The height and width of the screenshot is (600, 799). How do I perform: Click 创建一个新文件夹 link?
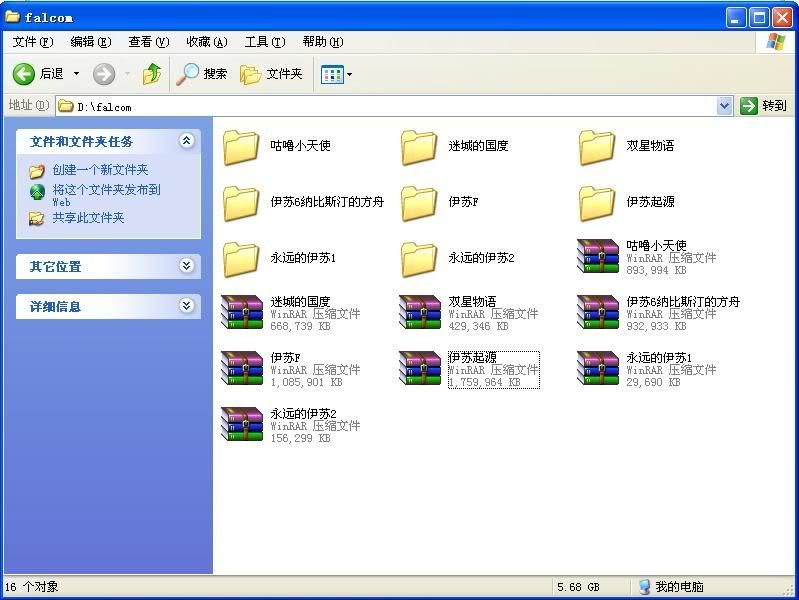(100, 170)
